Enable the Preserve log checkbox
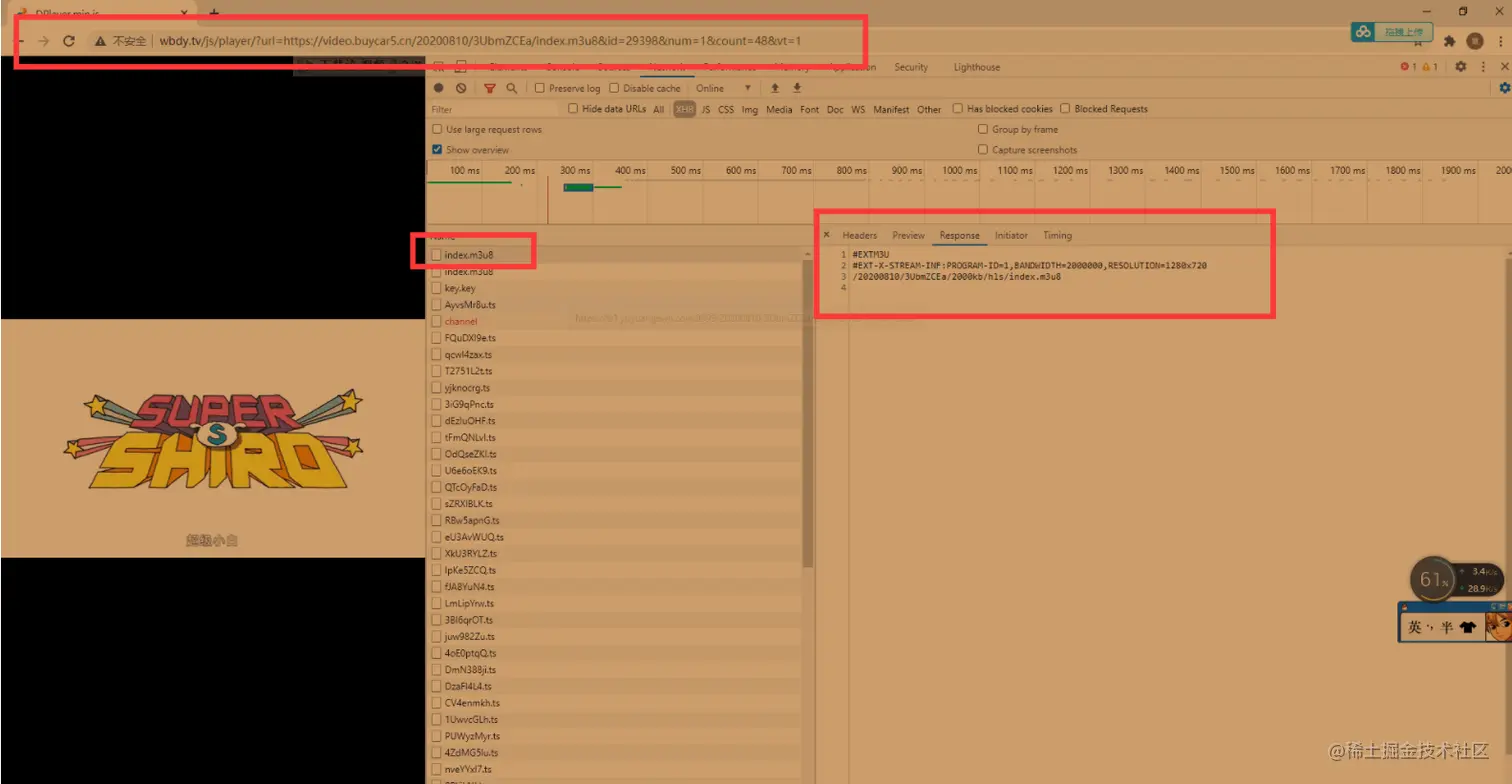Viewport: 1512px width, 784px height. tap(539, 88)
